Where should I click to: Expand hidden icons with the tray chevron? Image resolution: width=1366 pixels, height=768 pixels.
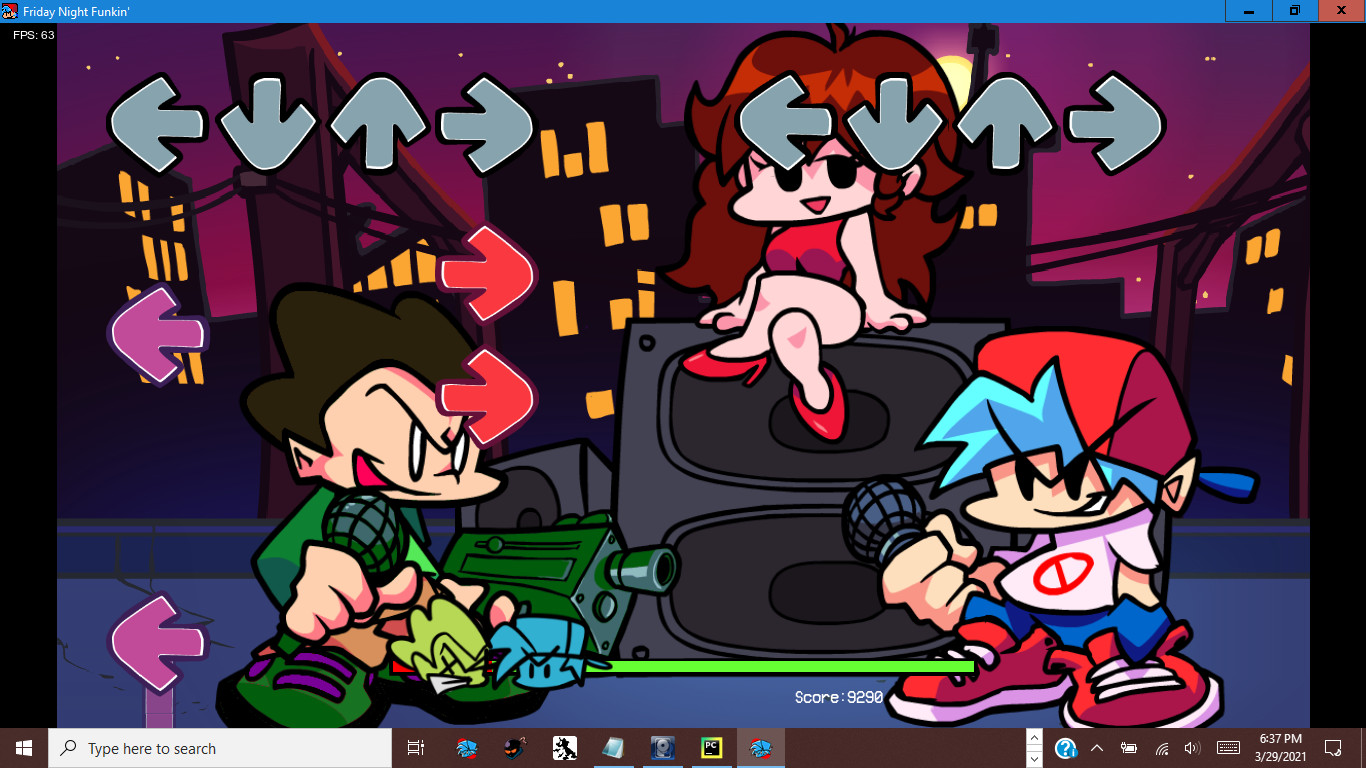1097,747
